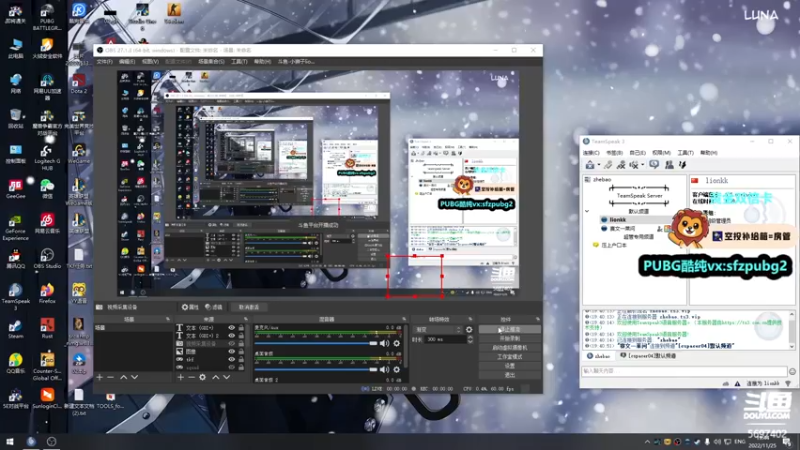This screenshot has width=800, height=450.
Task: Click 工作室模式 studio mode button
Action: [510, 357]
